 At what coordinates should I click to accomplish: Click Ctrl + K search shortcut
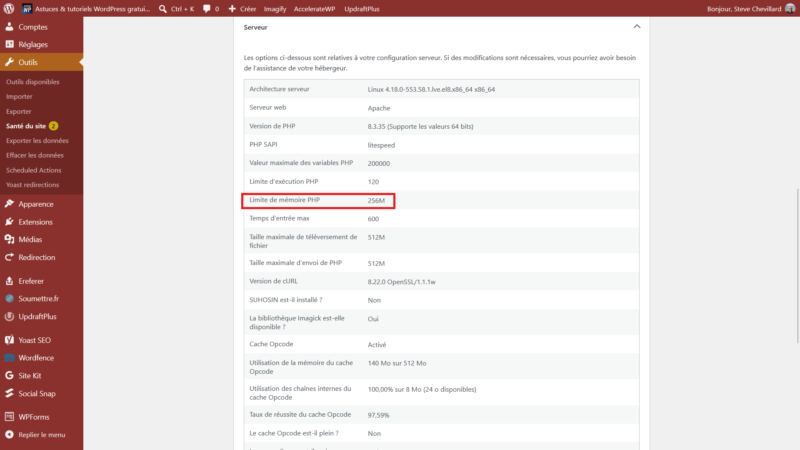(x=183, y=9)
